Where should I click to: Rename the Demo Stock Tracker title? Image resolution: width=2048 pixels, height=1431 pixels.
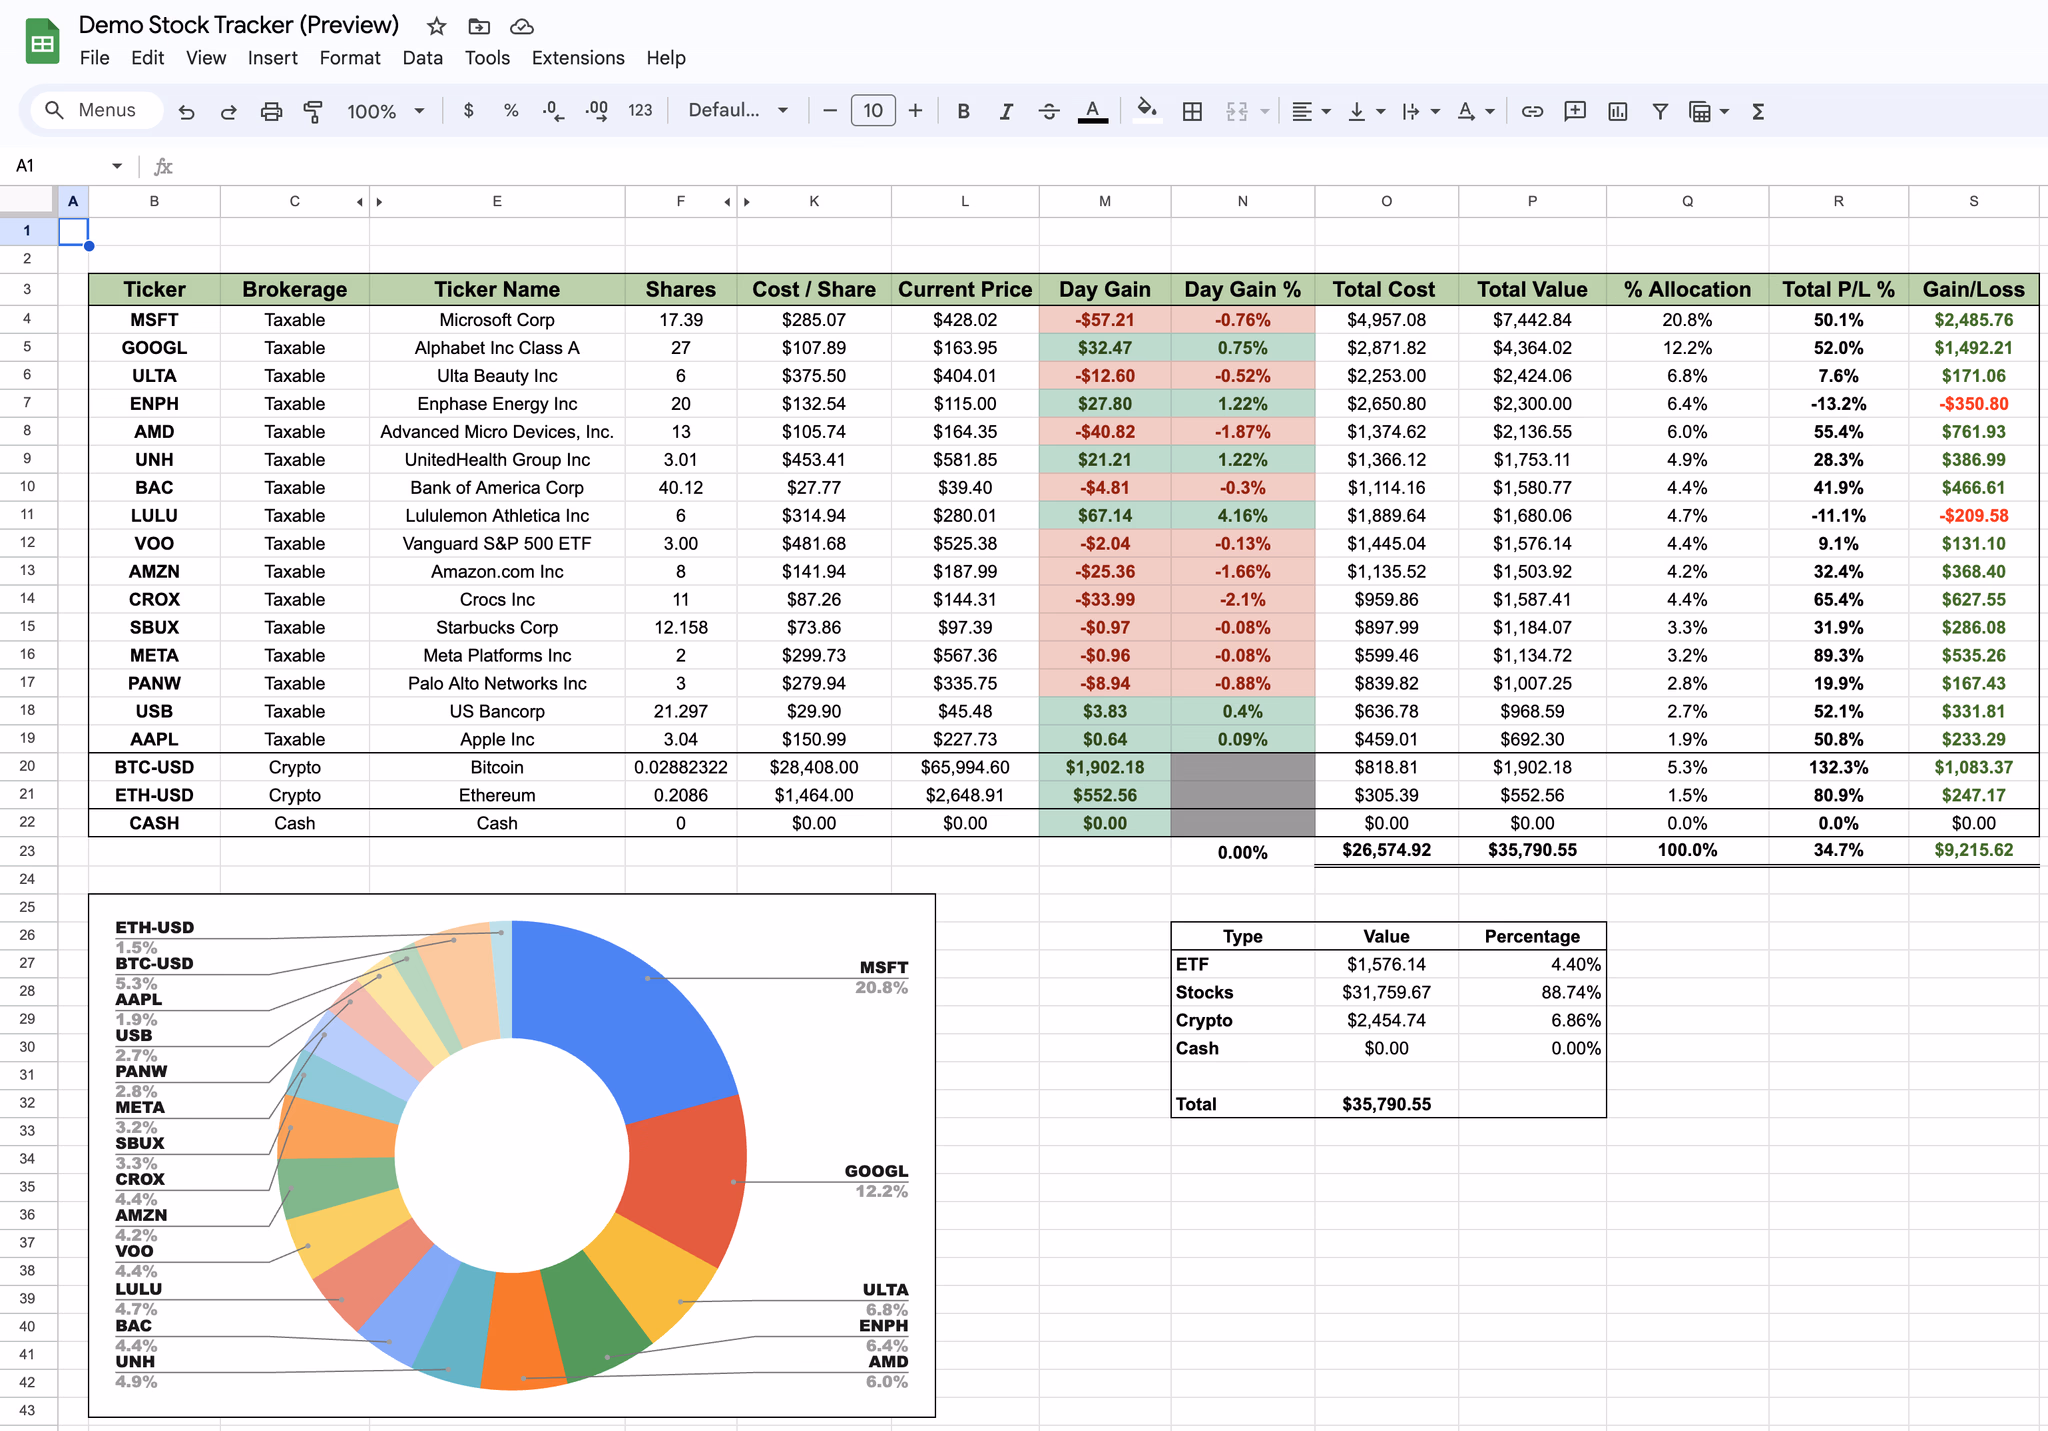239,25
